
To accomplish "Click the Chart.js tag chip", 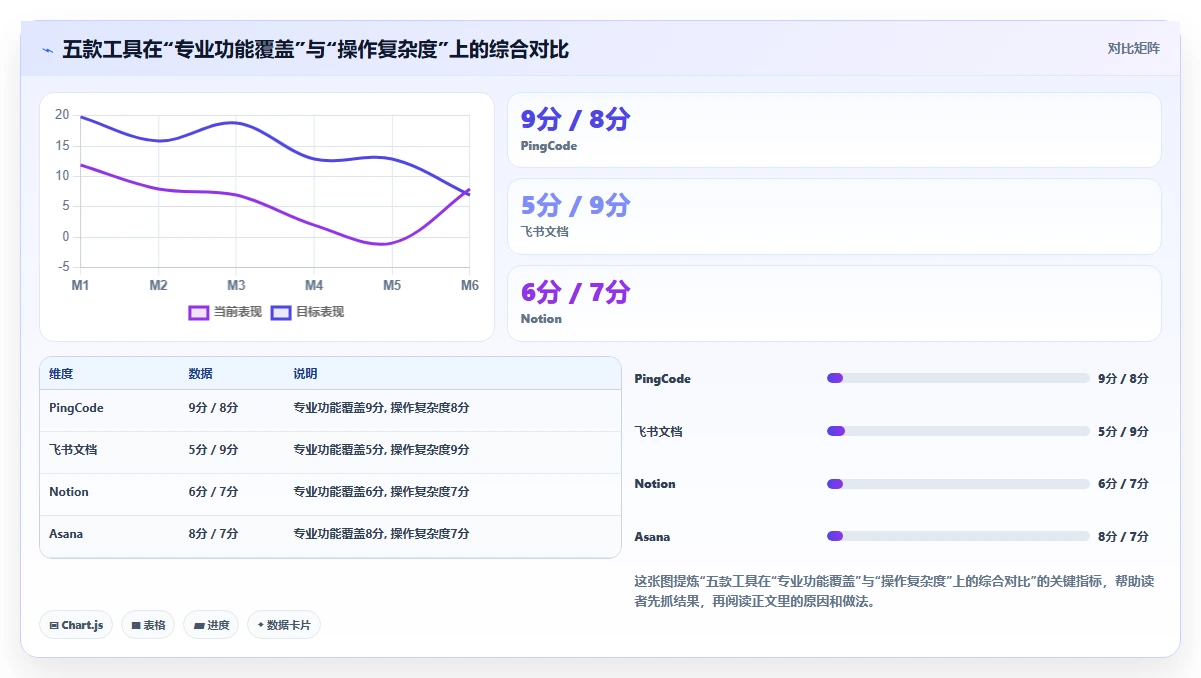I will click(x=77, y=625).
